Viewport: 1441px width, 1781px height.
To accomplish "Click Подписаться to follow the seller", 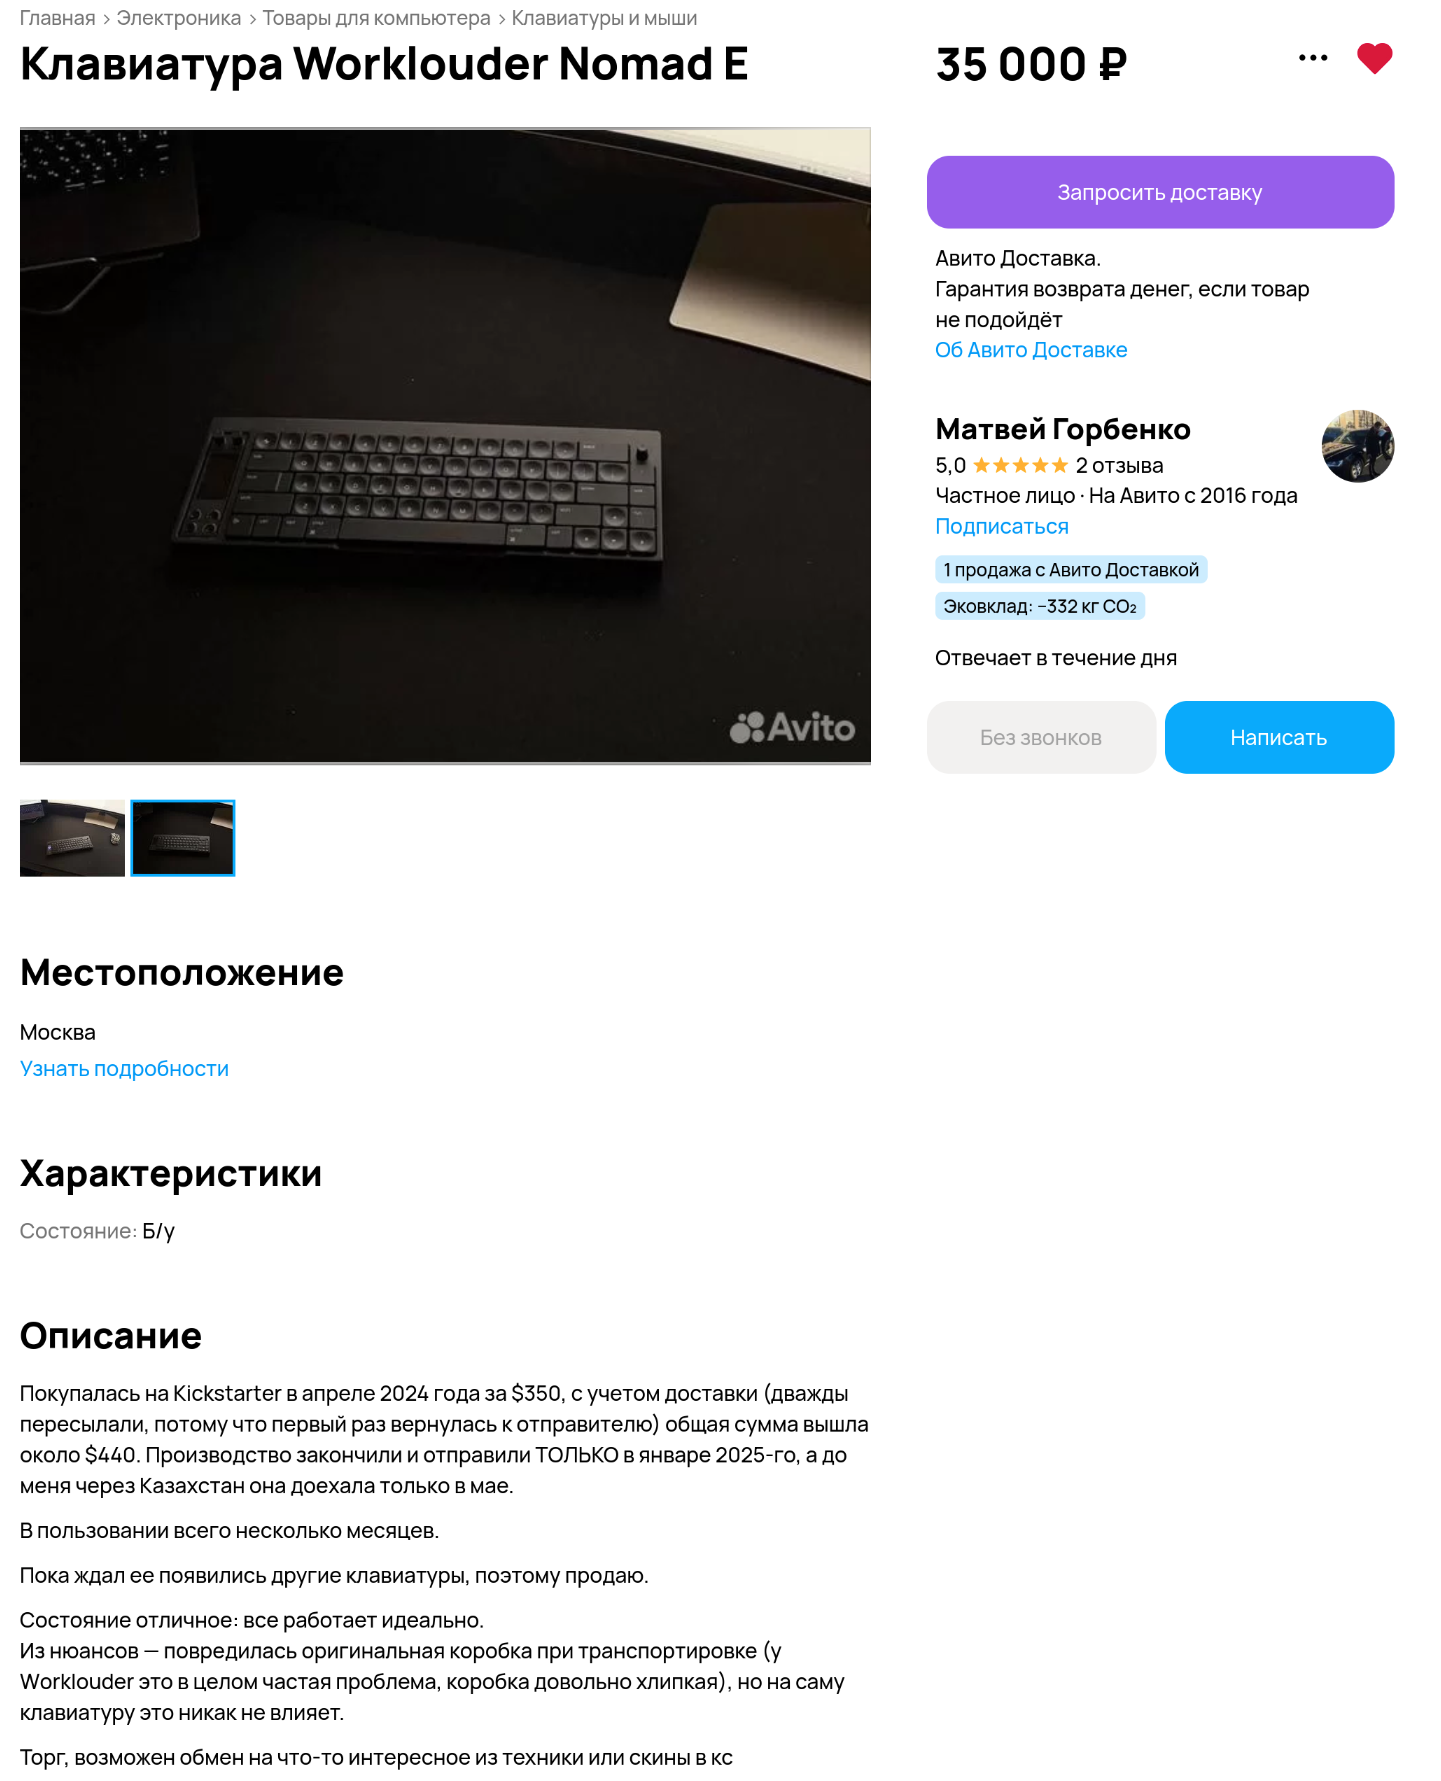I will tap(1002, 526).
